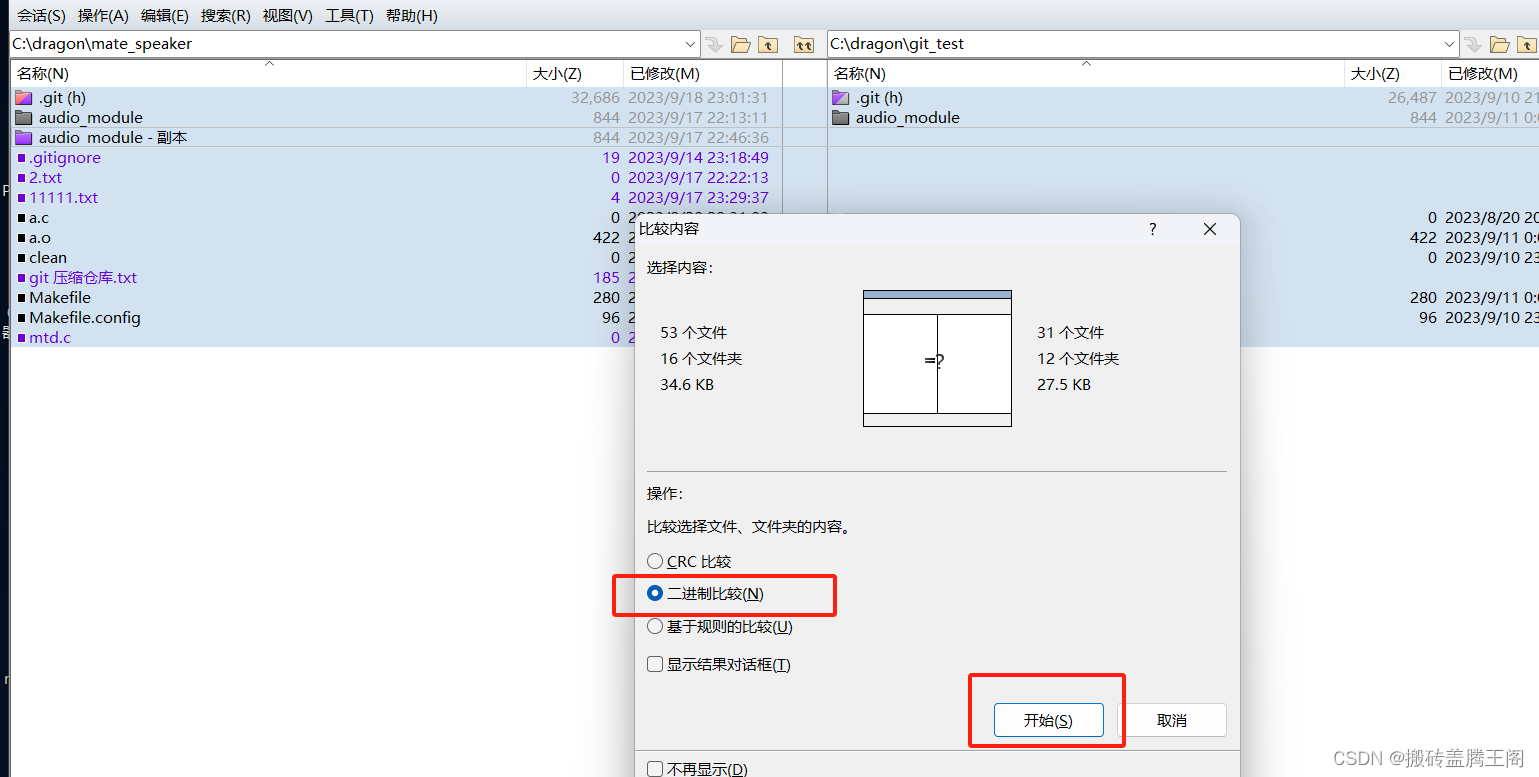Click the left pane back arrow icon

(x=714, y=44)
